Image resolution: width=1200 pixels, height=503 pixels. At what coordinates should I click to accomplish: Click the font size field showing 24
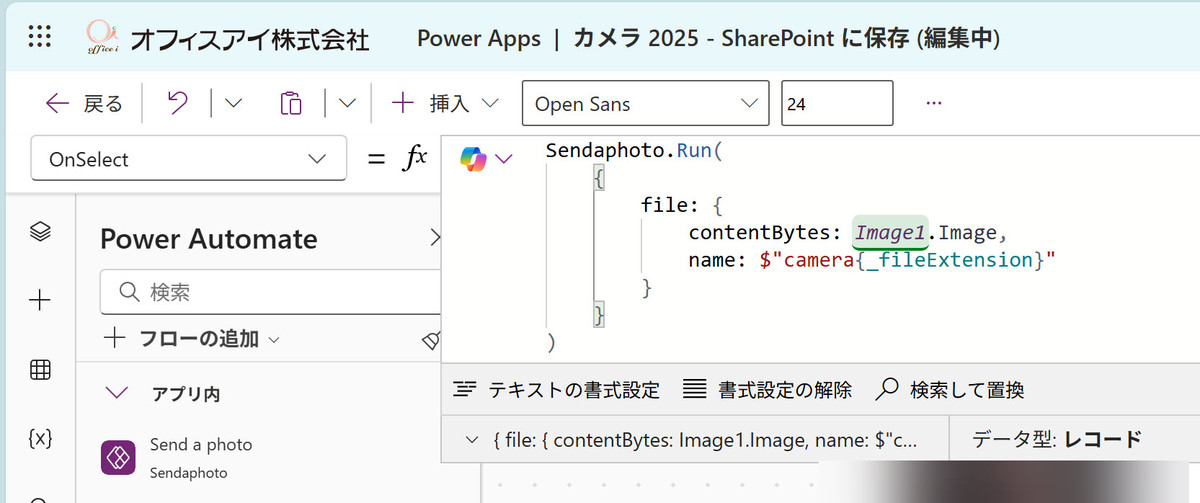[837, 104]
